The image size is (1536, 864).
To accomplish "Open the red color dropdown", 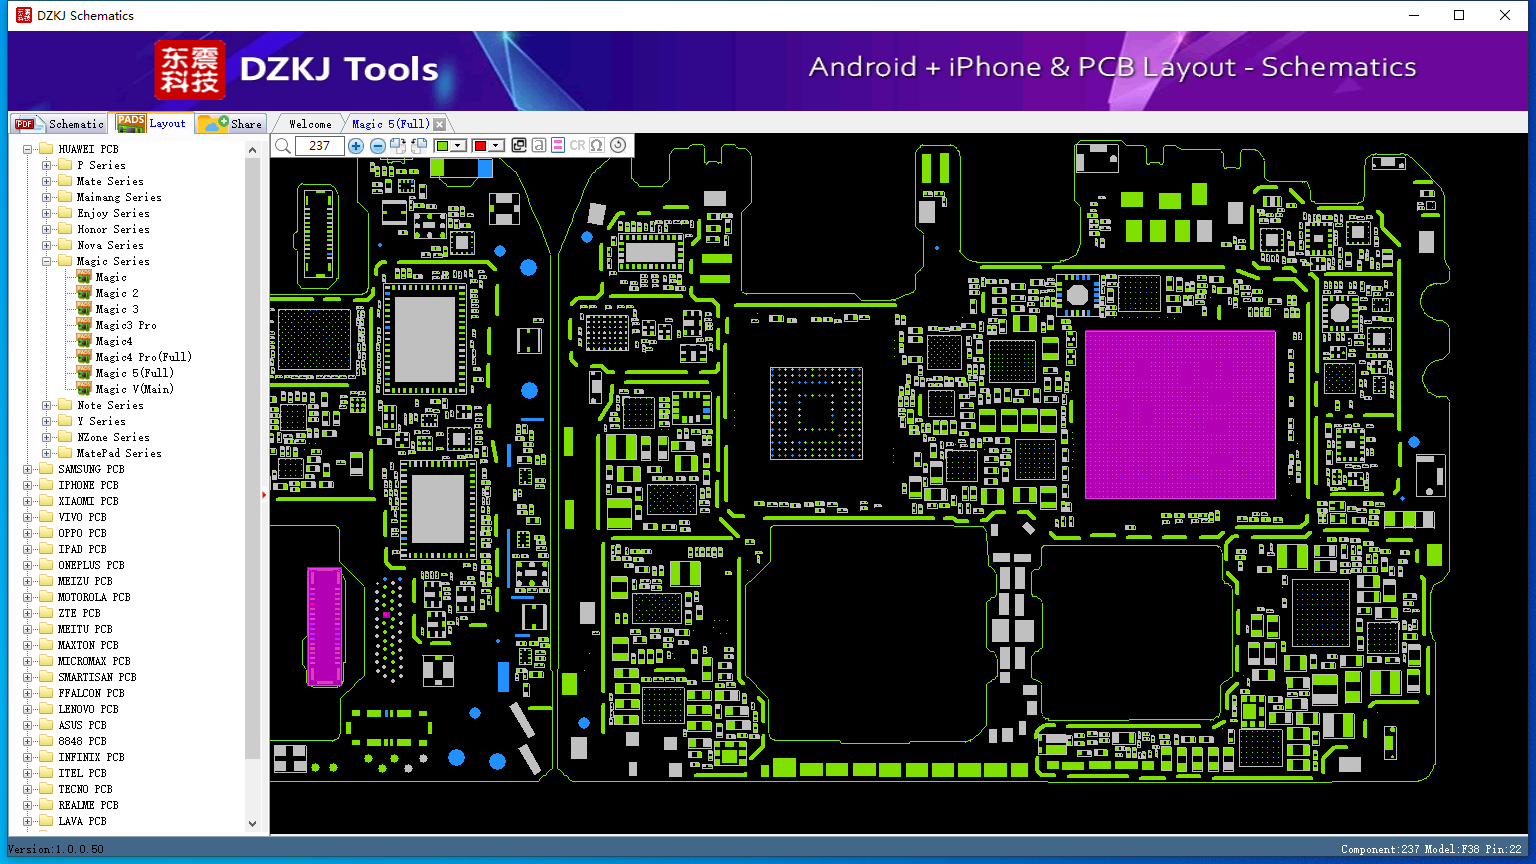I will 495,146.
